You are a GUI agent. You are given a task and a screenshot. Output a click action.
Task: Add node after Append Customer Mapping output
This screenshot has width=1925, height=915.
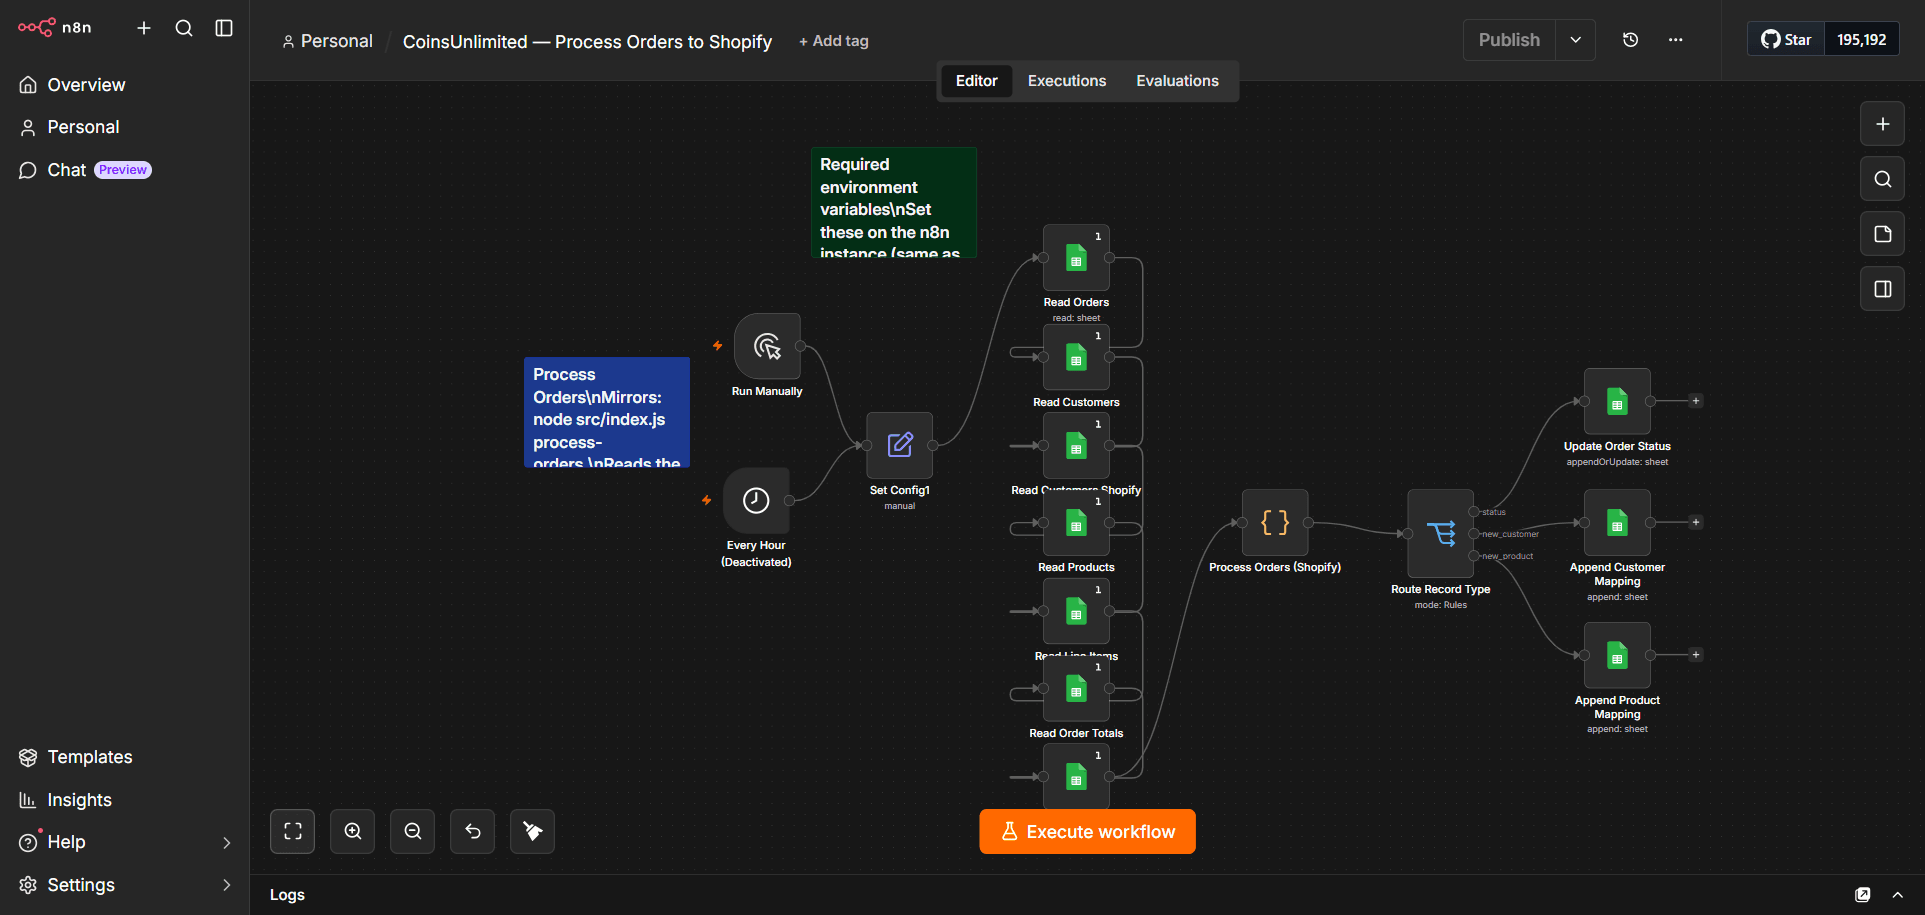click(x=1696, y=522)
